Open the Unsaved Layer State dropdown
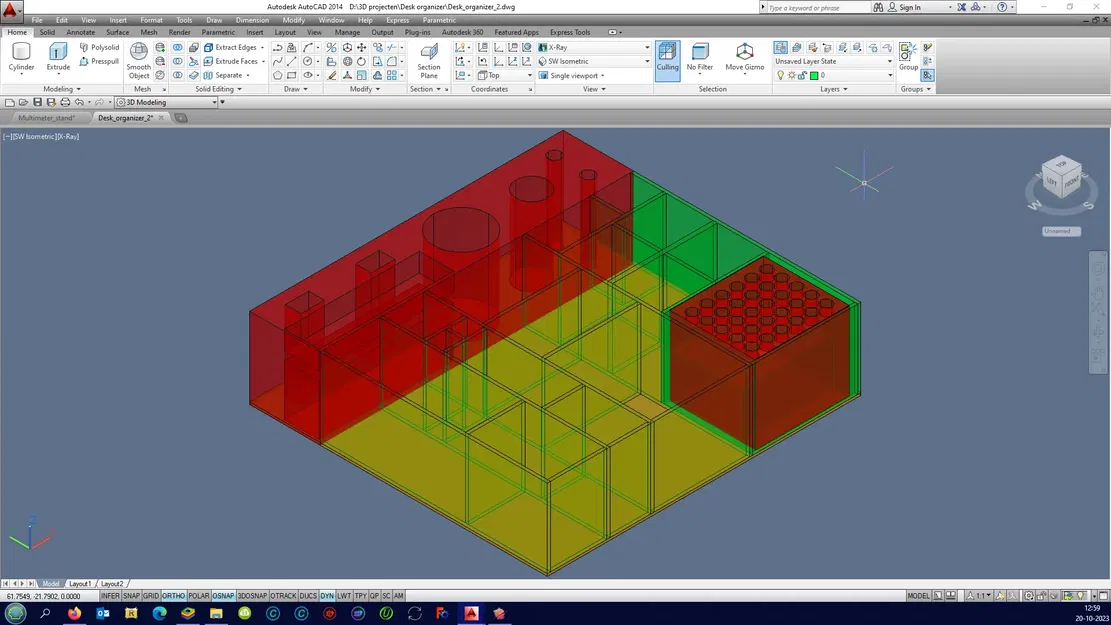 point(833,62)
